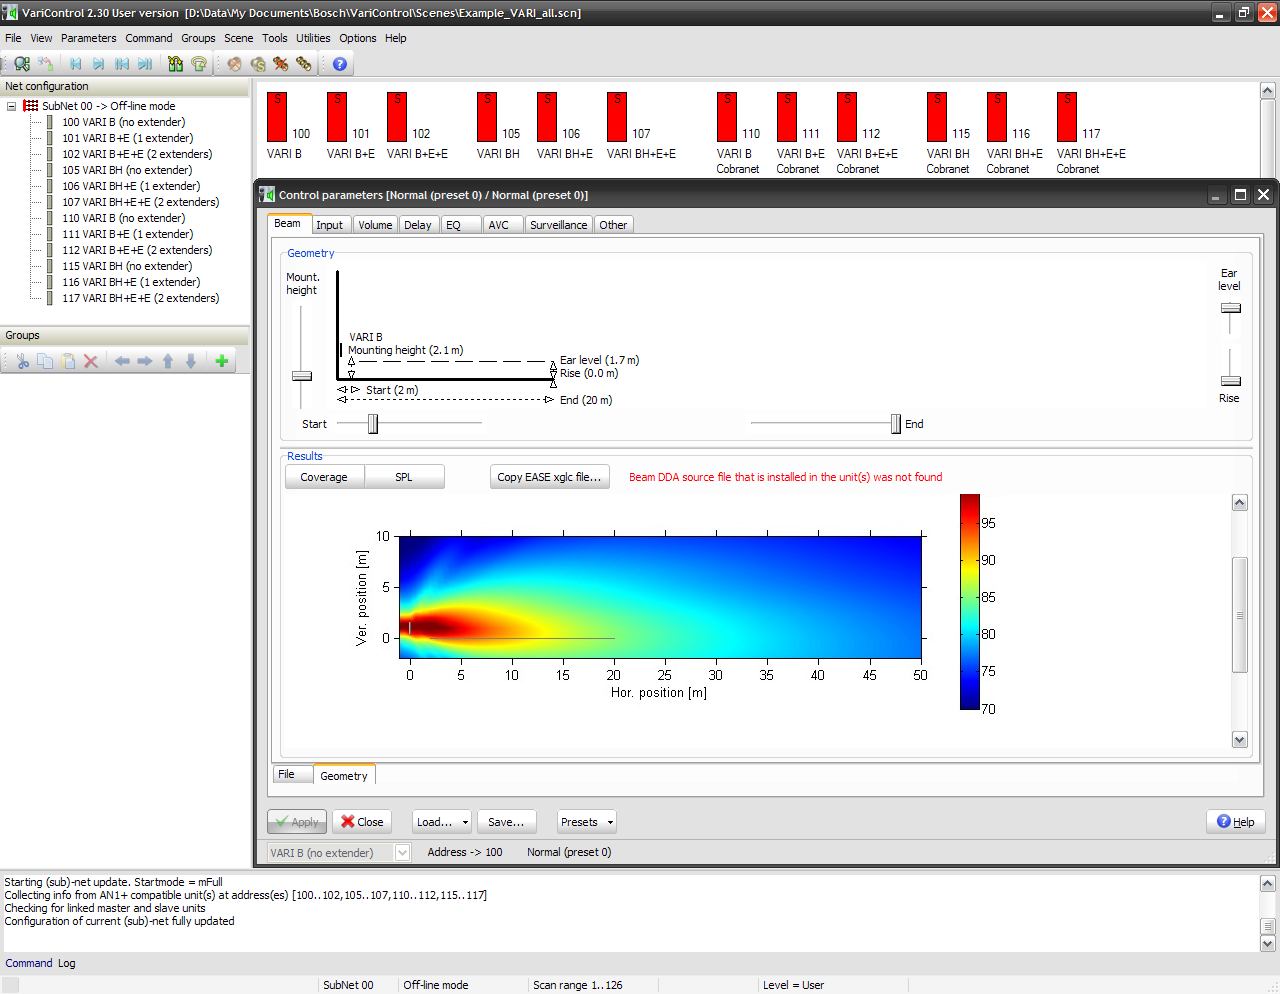Click the Rise slider handle
Image resolution: width=1280 pixels, height=994 pixels.
[x=1231, y=381]
